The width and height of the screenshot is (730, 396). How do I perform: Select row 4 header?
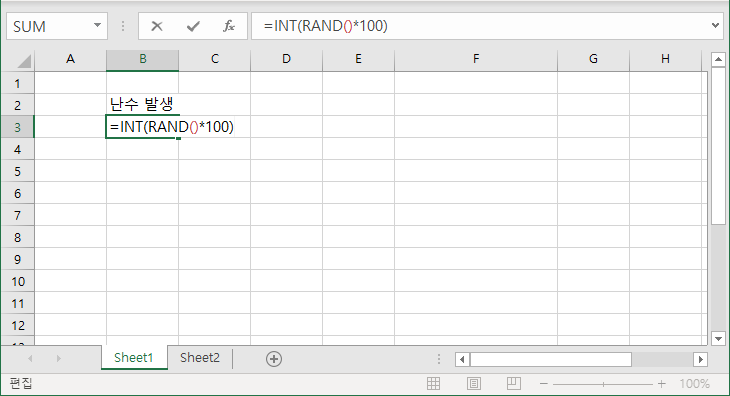click(x=18, y=149)
